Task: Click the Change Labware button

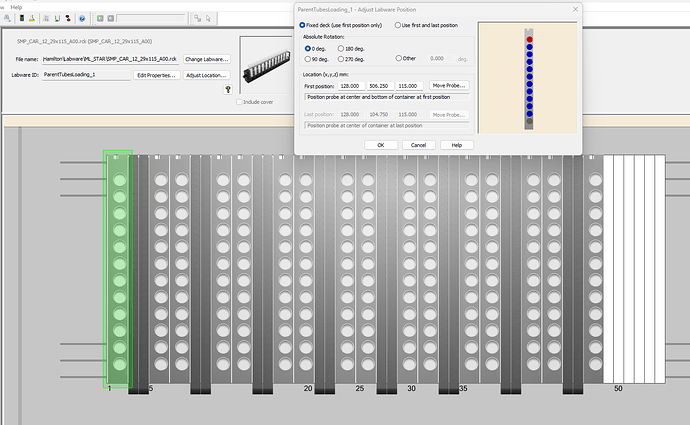Action: [x=206, y=59]
